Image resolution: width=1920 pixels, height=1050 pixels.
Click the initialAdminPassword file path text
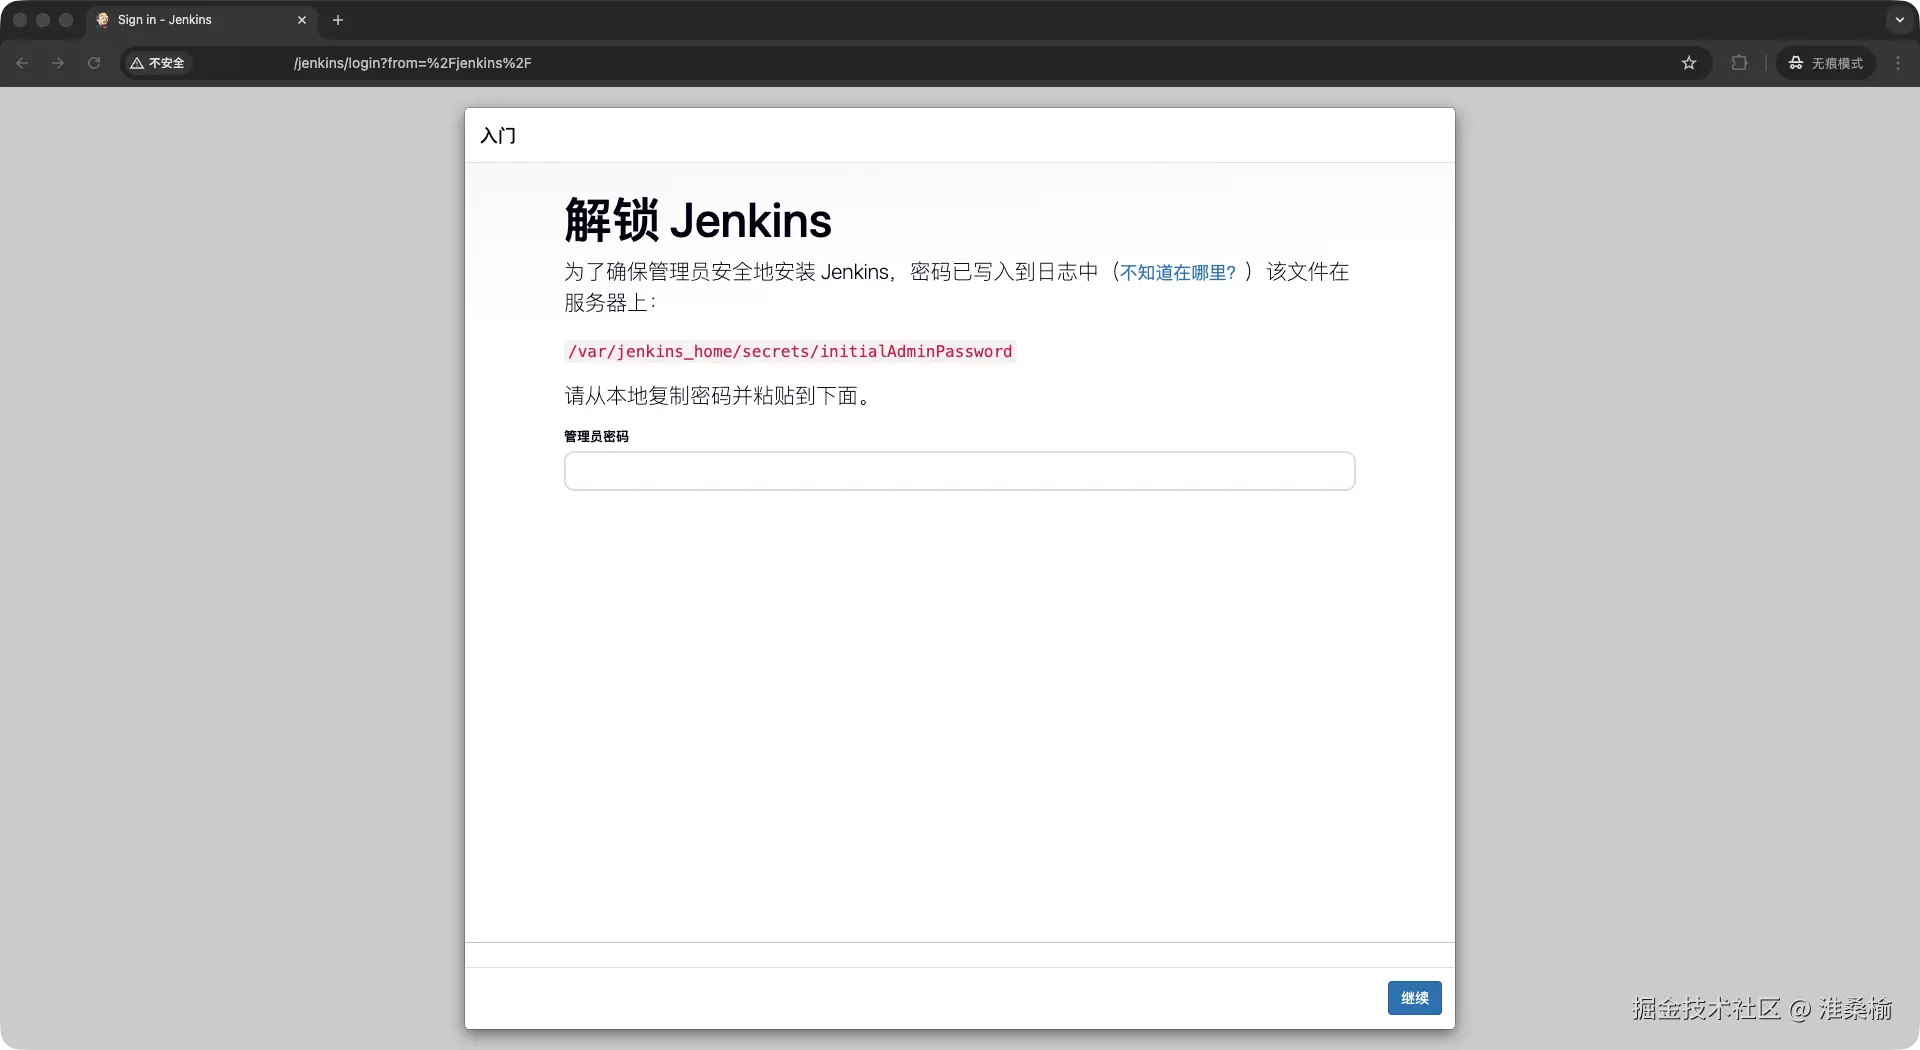click(790, 351)
